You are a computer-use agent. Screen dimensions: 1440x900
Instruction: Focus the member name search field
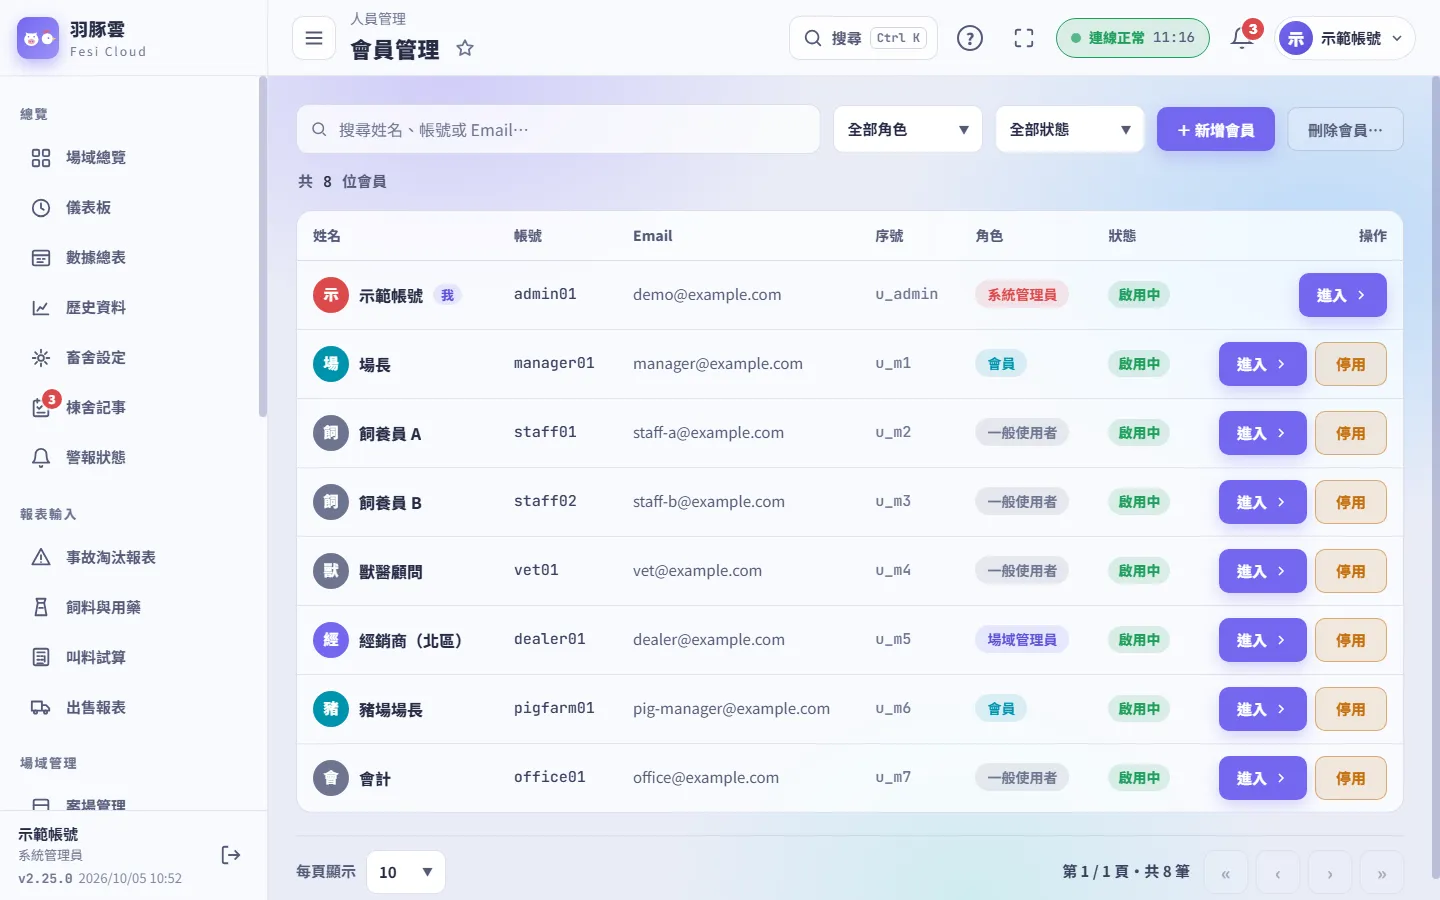click(x=558, y=129)
